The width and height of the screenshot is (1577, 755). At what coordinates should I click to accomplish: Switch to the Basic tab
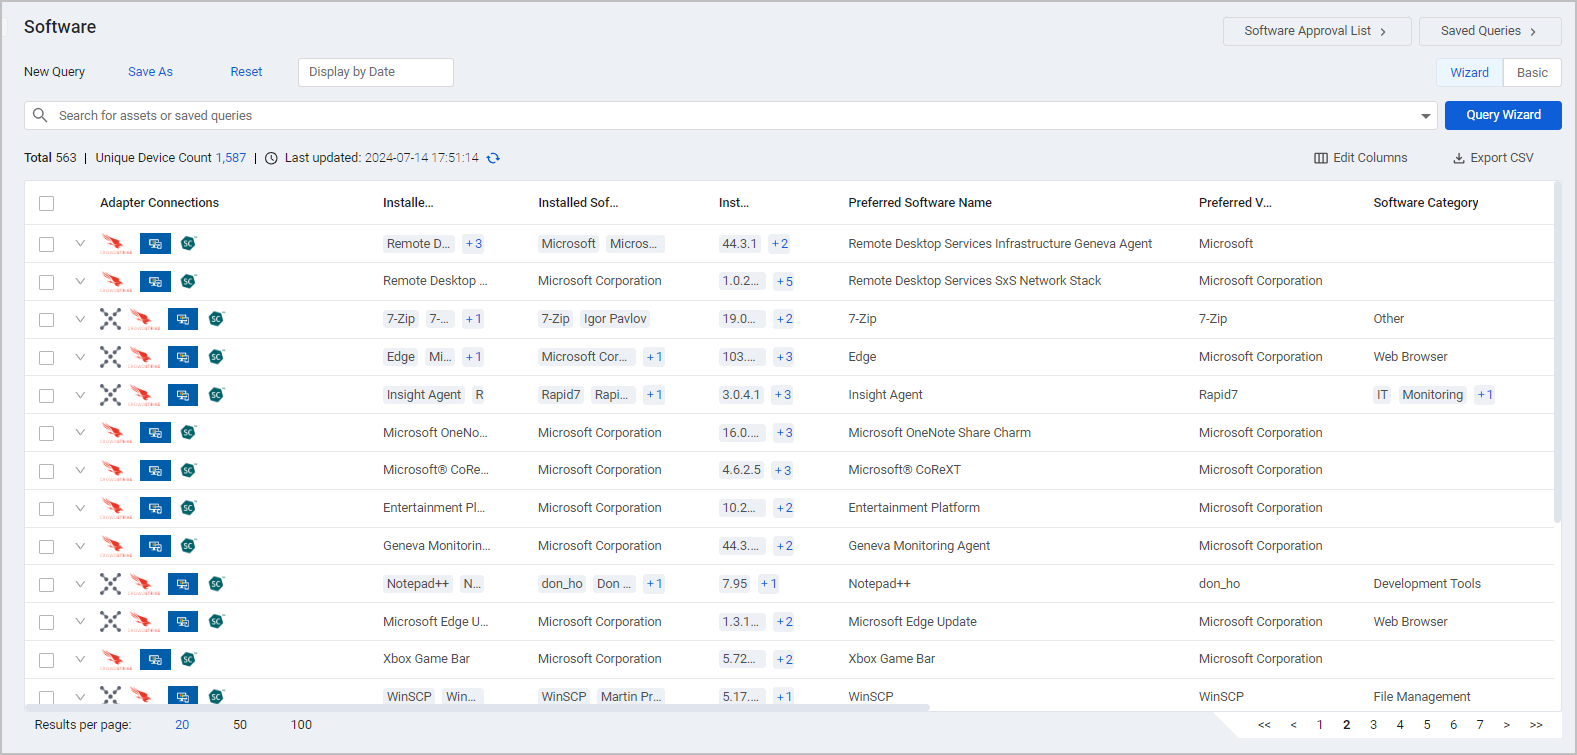tap(1532, 72)
